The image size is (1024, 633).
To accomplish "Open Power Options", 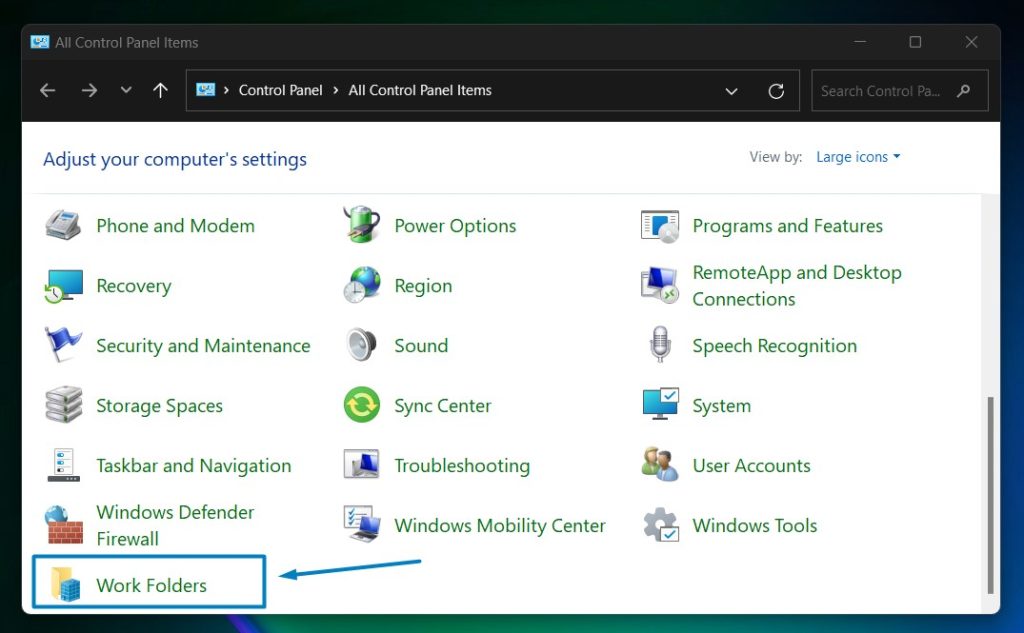I will point(455,226).
